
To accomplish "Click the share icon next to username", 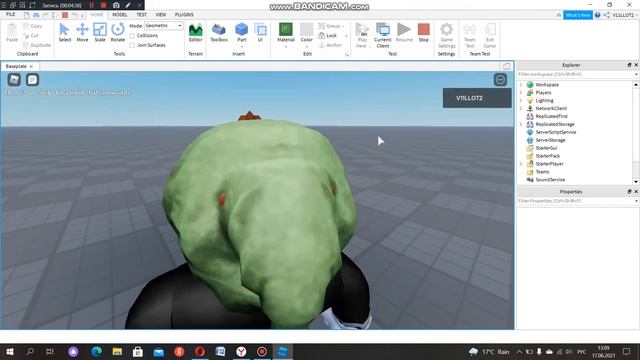I will pyautogui.click(x=607, y=15).
